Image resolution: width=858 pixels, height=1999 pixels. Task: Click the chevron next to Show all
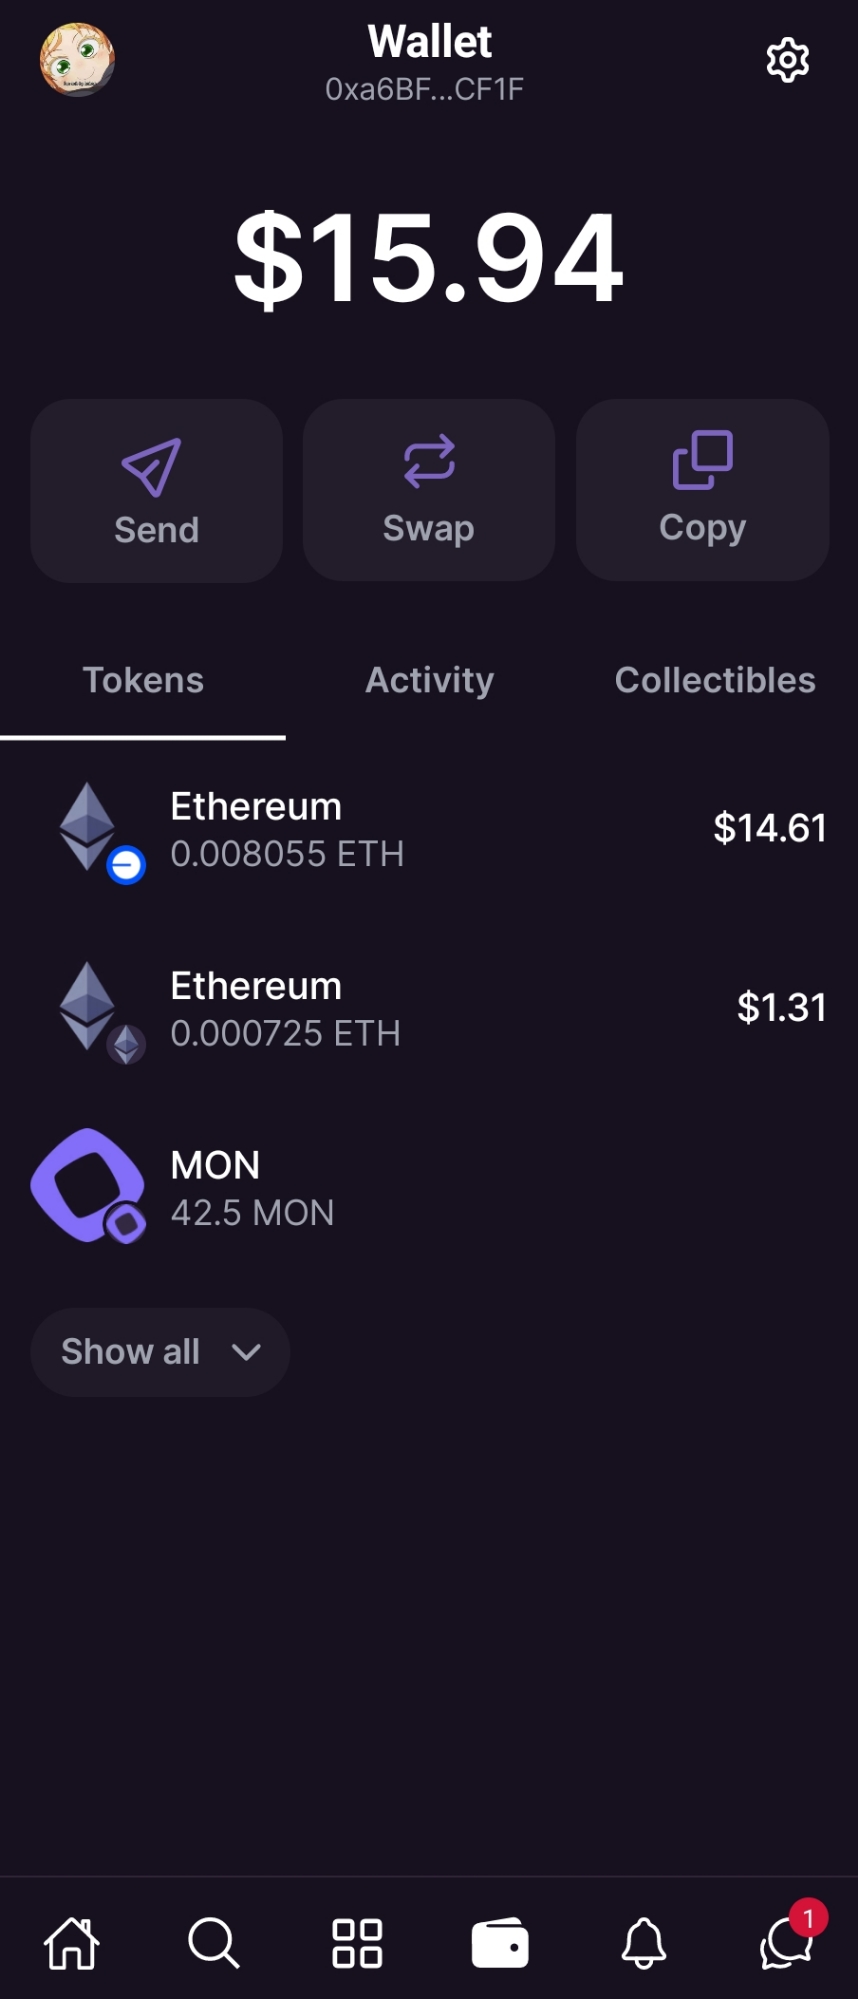pyautogui.click(x=246, y=1353)
